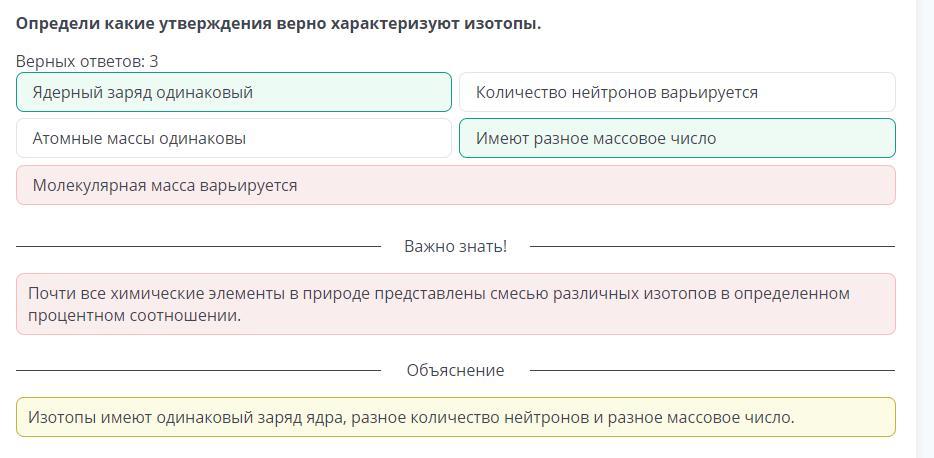Image resolution: width=934 pixels, height=458 pixels.
Task: Click the "Важно знать!" section heading
Action: (455, 246)
